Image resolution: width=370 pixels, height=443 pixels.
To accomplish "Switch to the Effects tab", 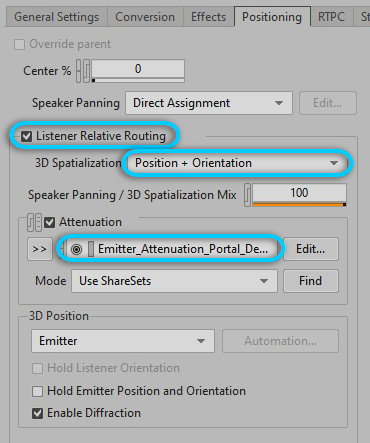I will pos(208,17).
